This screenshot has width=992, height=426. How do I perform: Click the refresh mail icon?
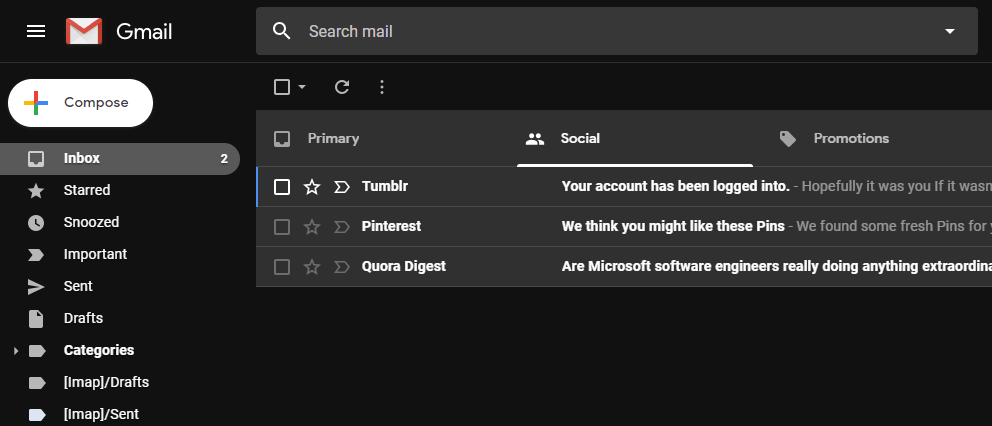pyautogui.click(x=342, y=87)
